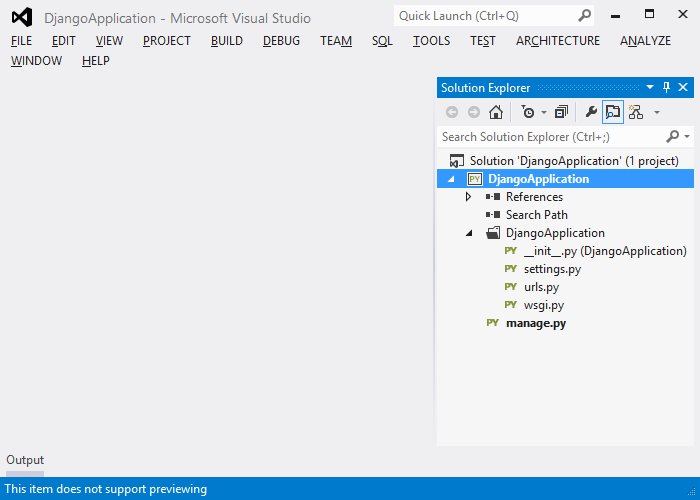Click the PY icon of settings.py

tap(511, 269)
